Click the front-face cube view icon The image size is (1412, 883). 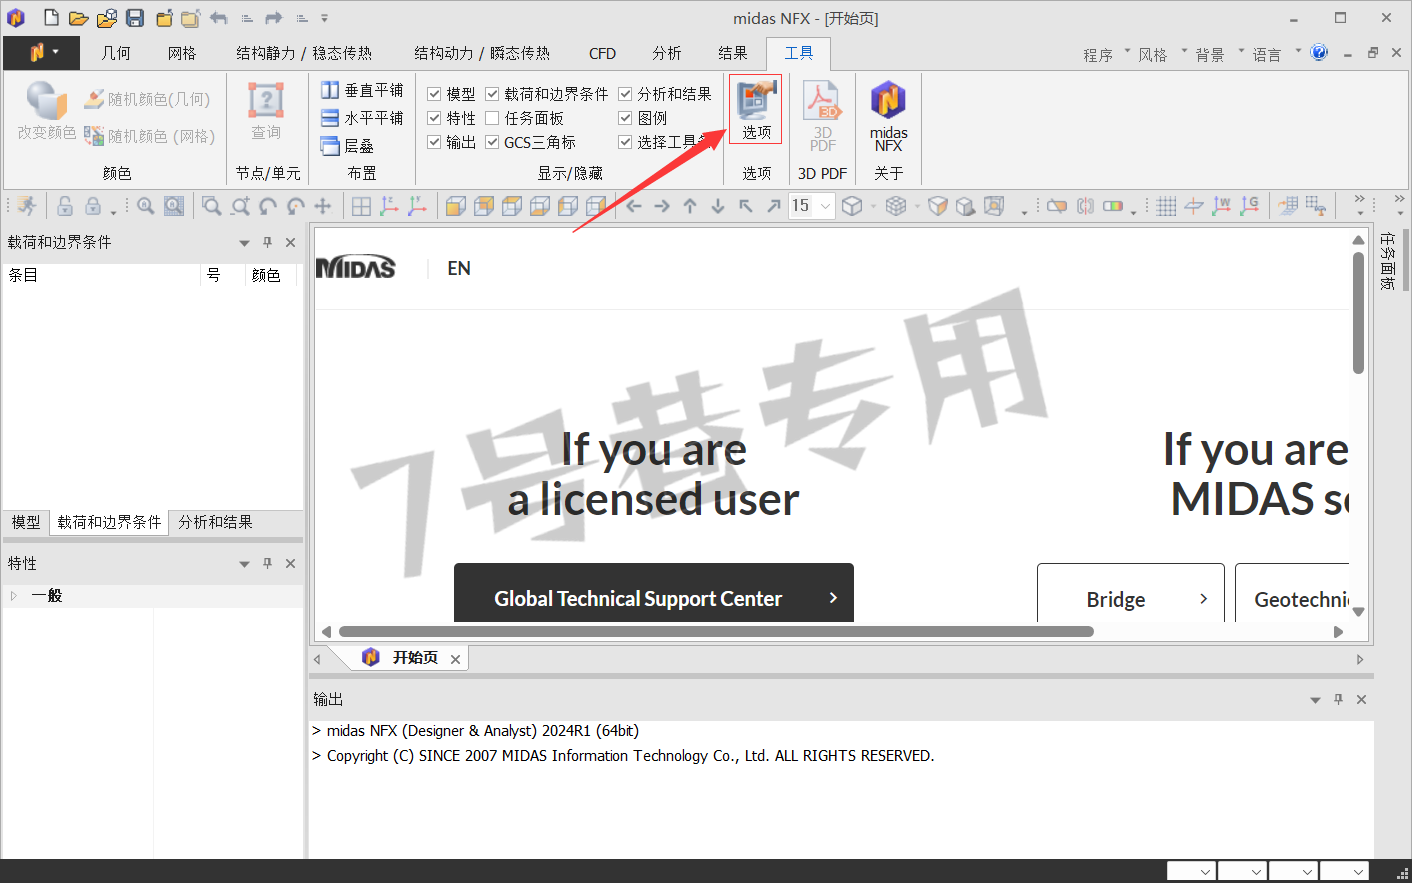pyautogui.click(x=456, y=206)
